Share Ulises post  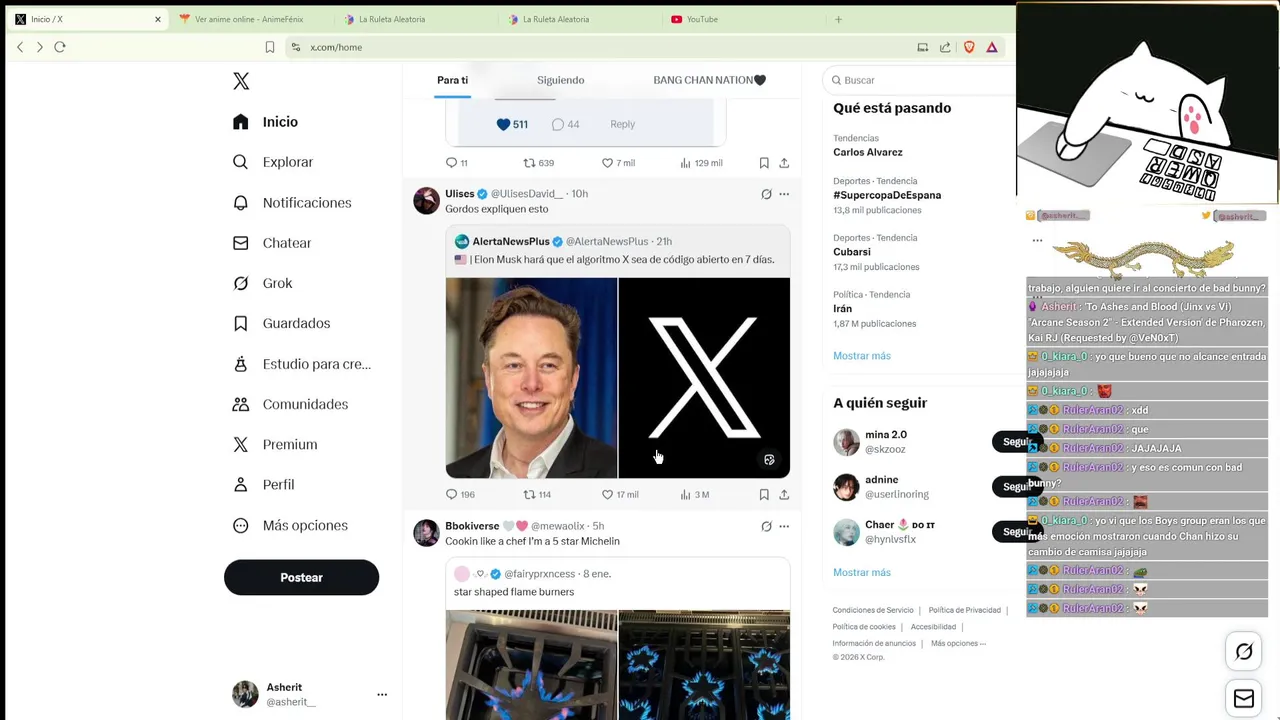(784, 495)
